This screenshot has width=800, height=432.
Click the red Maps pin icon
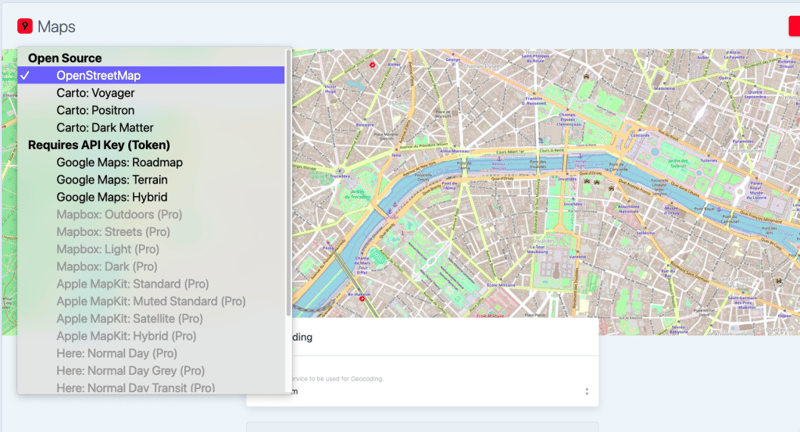[25, 27]
